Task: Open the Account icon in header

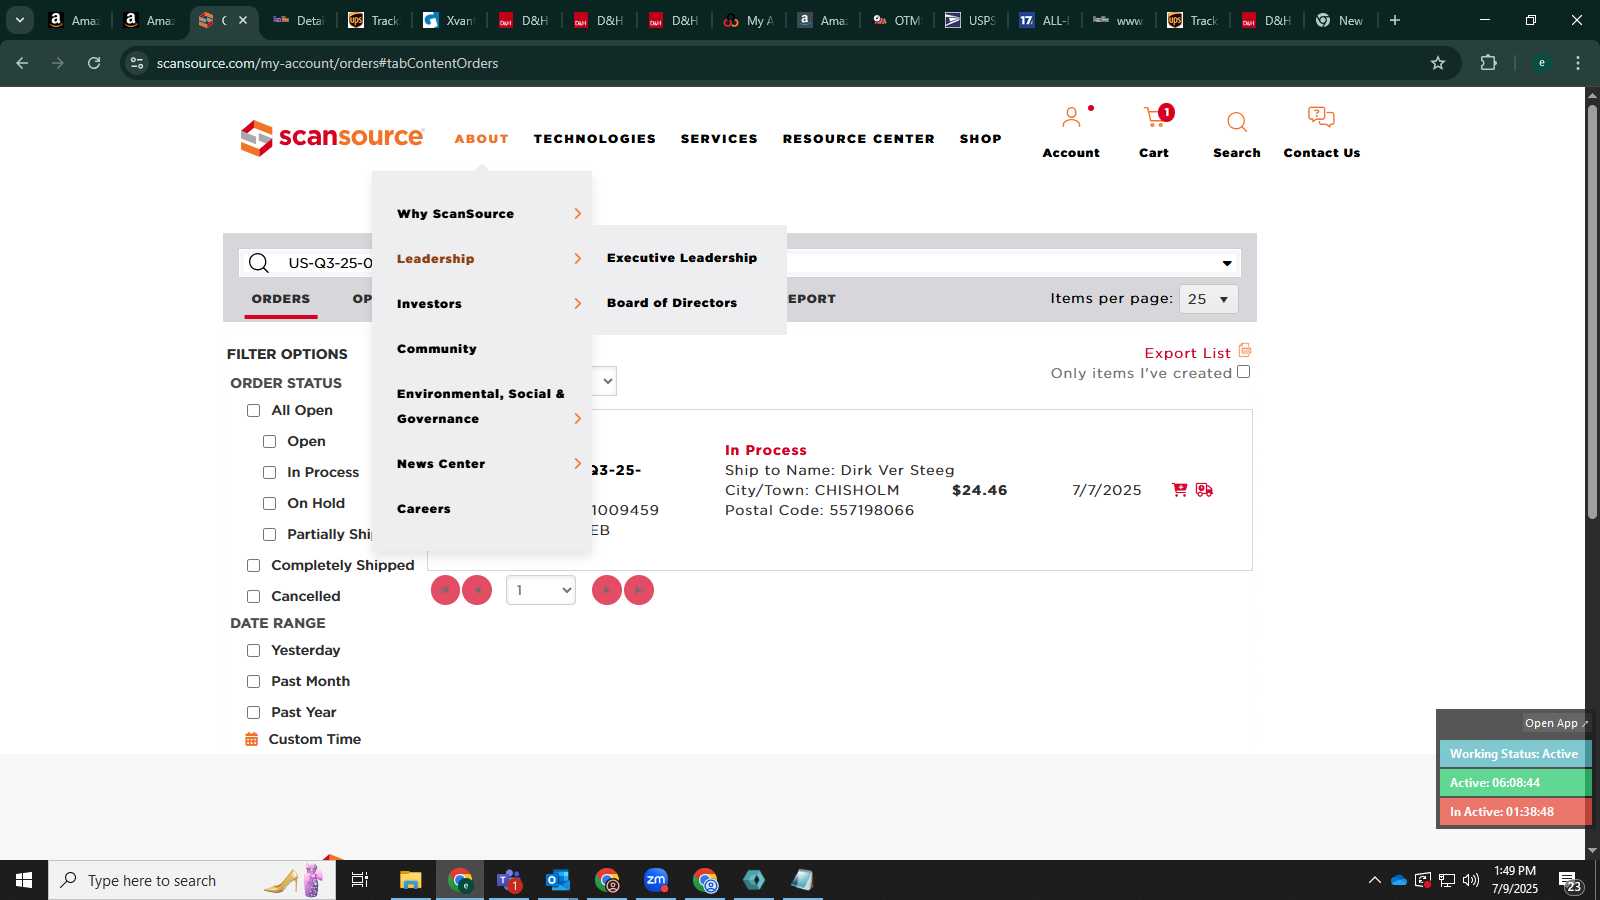Action: coord(1071,118)
